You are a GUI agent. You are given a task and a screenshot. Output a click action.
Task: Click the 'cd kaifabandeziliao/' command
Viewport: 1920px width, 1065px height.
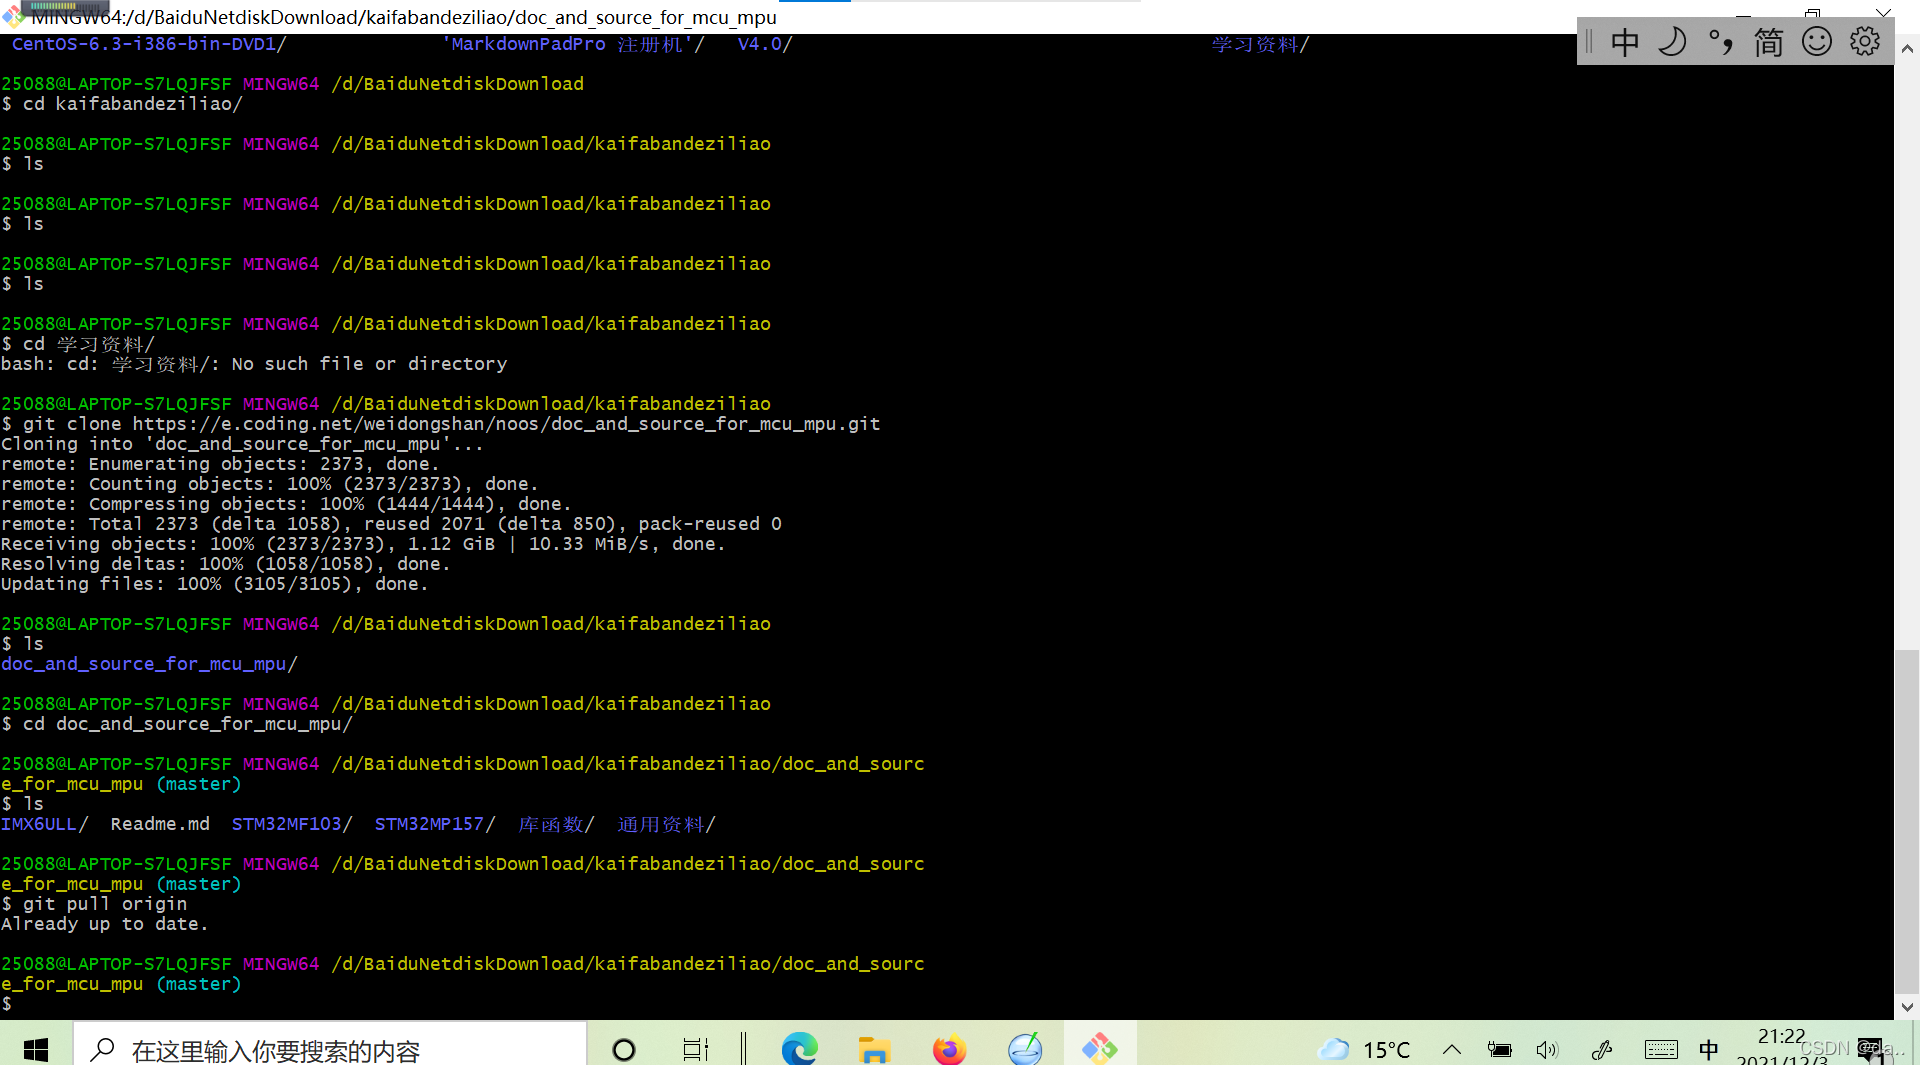tap(133, 104)
